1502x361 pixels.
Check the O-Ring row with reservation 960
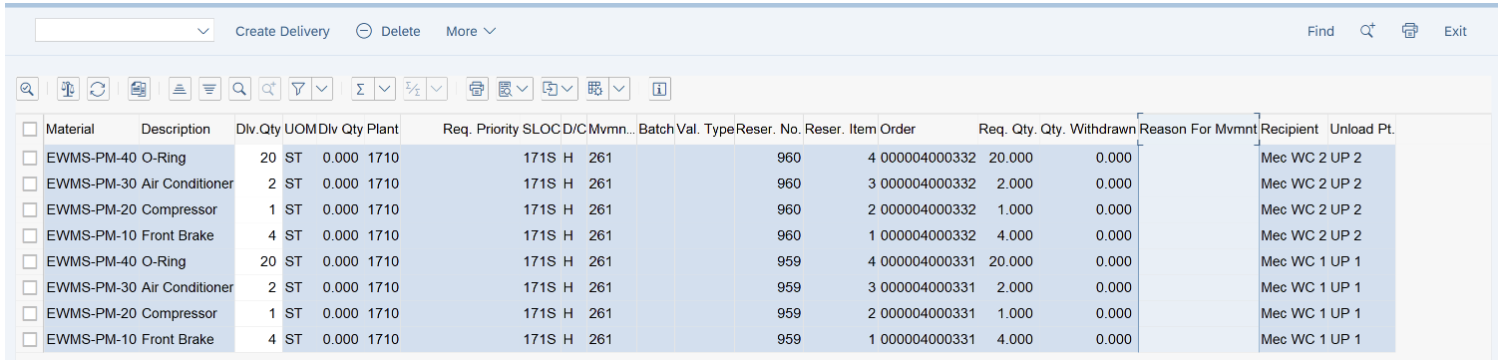pos(29,158)
